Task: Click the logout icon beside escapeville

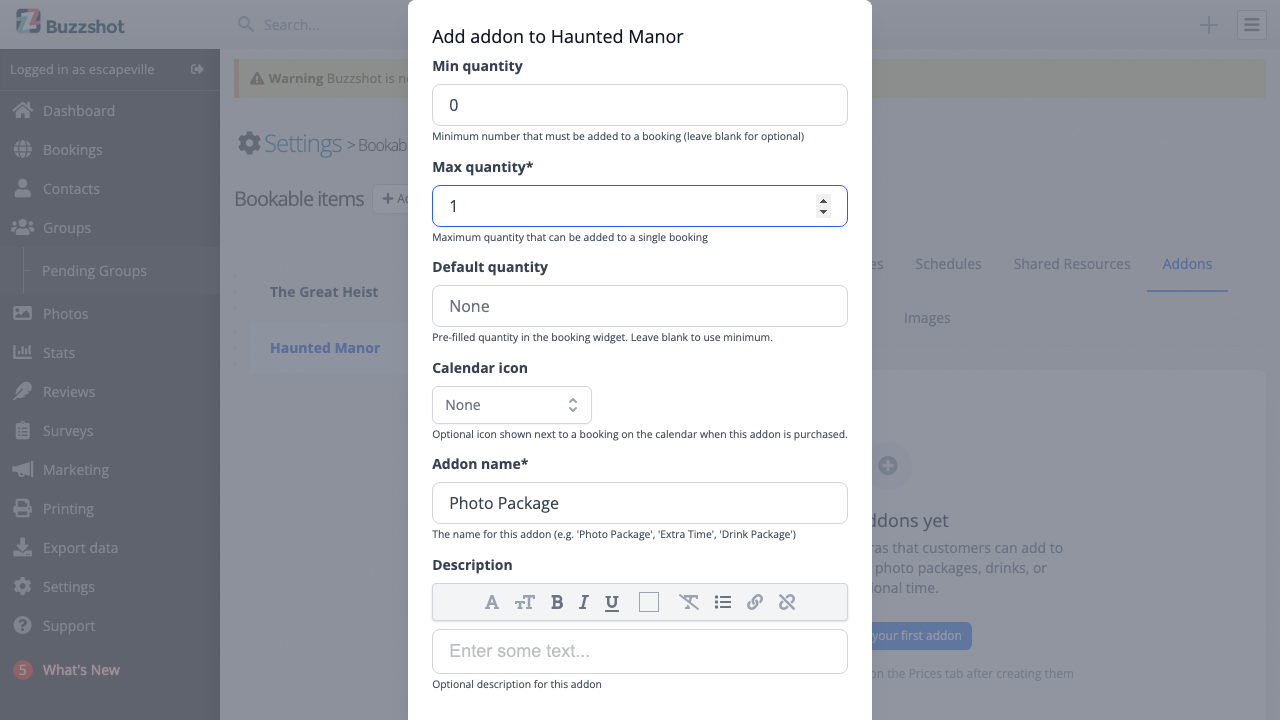Action: click(197, 69)
